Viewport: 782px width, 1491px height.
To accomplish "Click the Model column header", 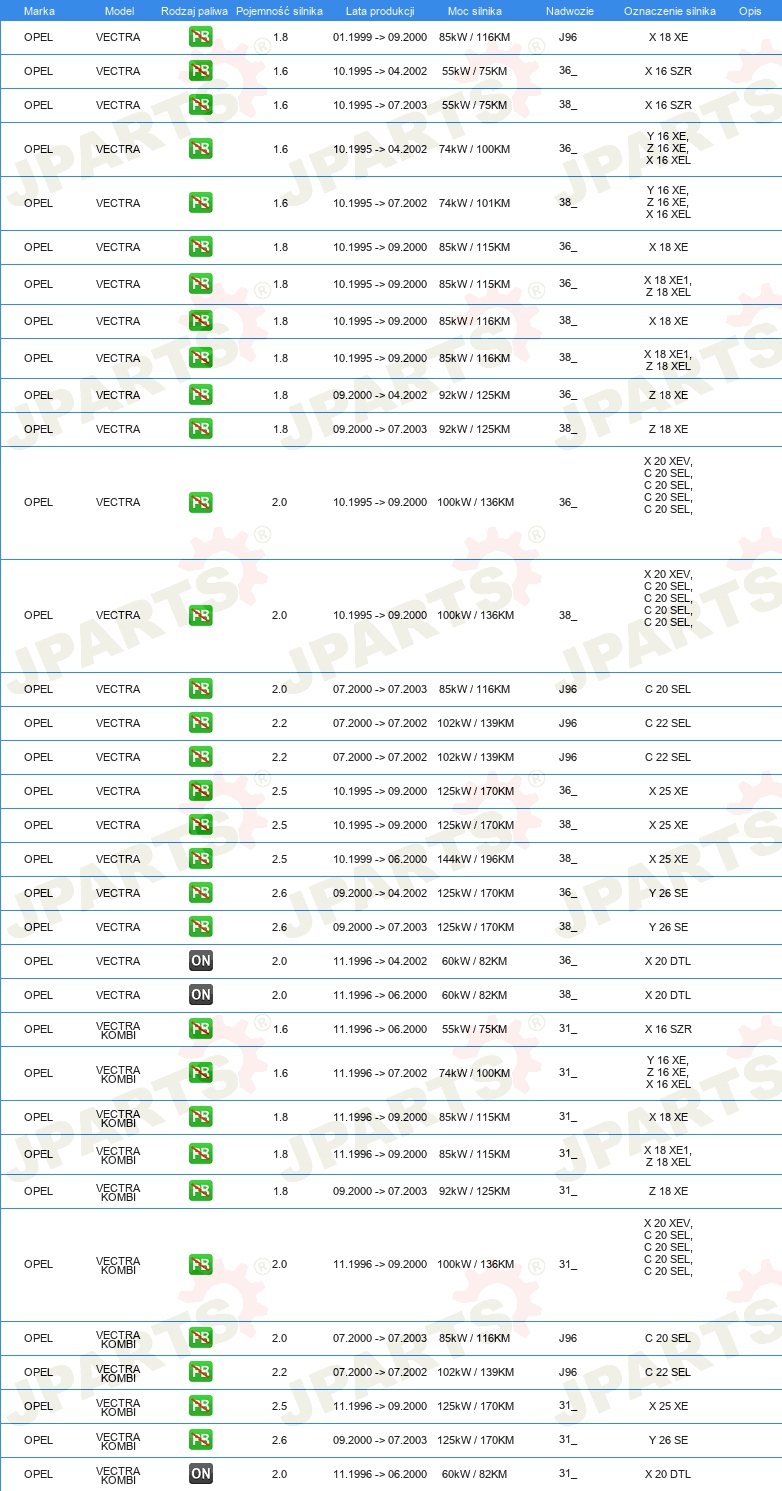I will (119, 10).
